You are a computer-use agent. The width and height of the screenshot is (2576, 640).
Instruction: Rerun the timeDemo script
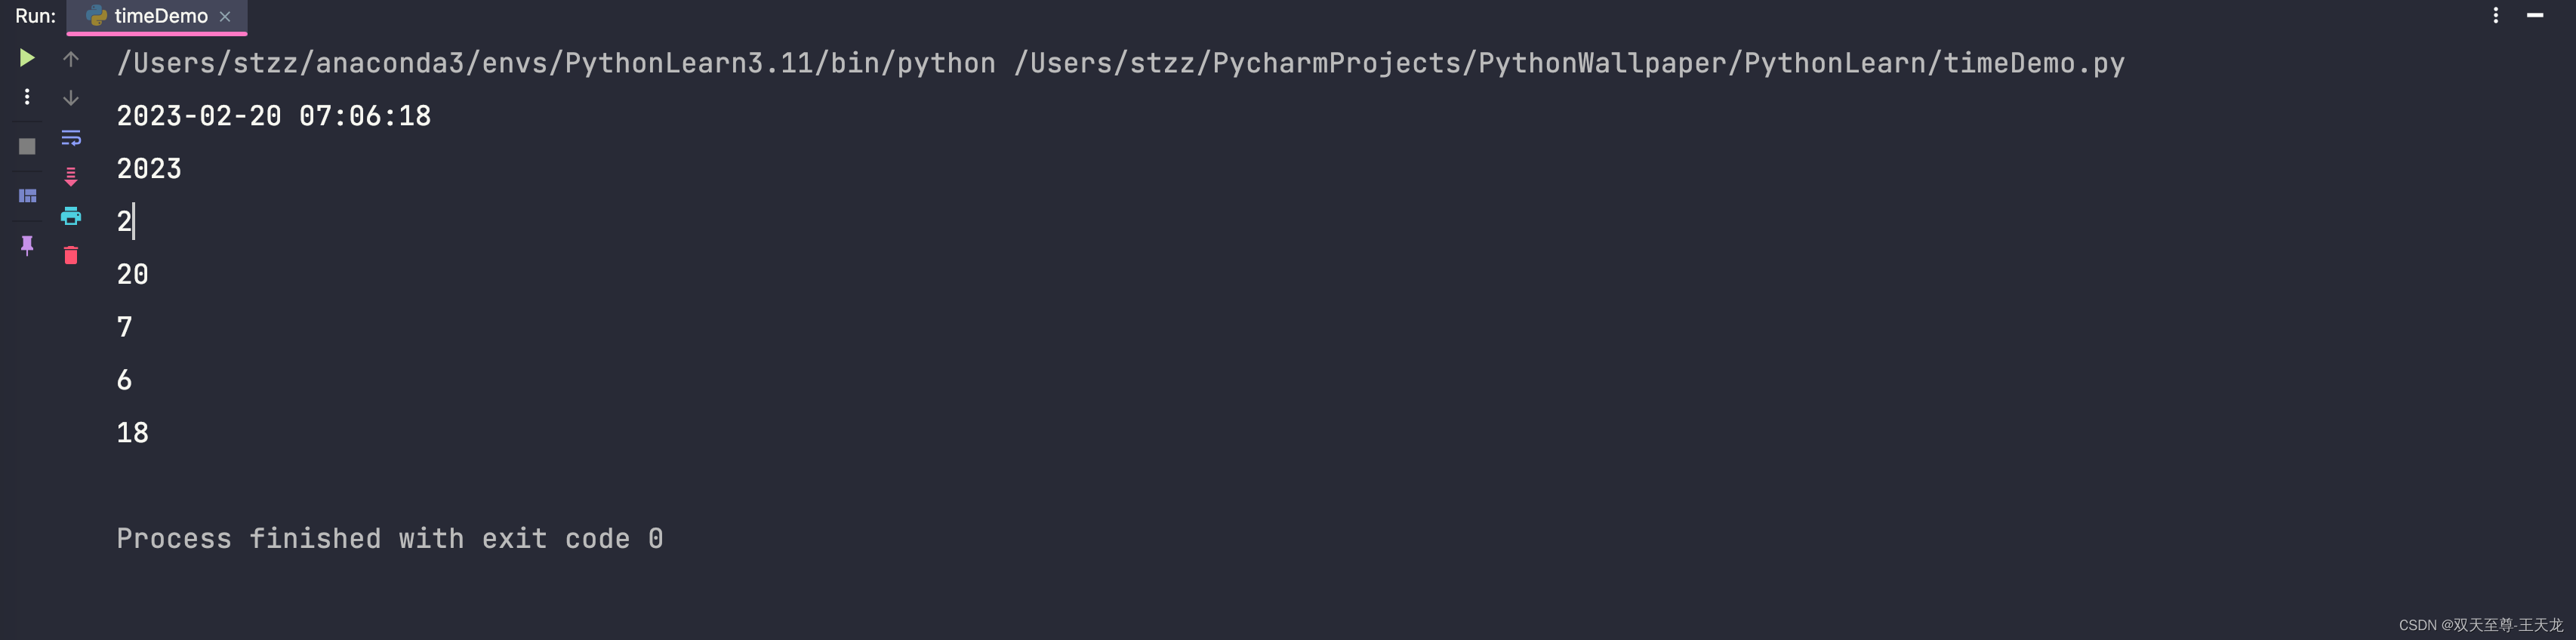(26, 57)
